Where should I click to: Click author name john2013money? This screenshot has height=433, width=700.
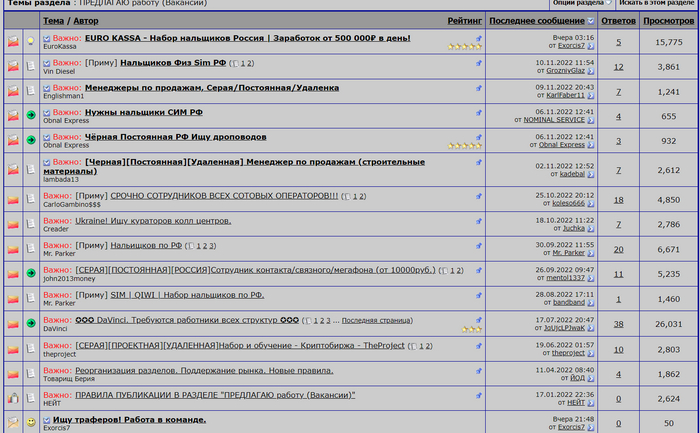coord(69,279)
